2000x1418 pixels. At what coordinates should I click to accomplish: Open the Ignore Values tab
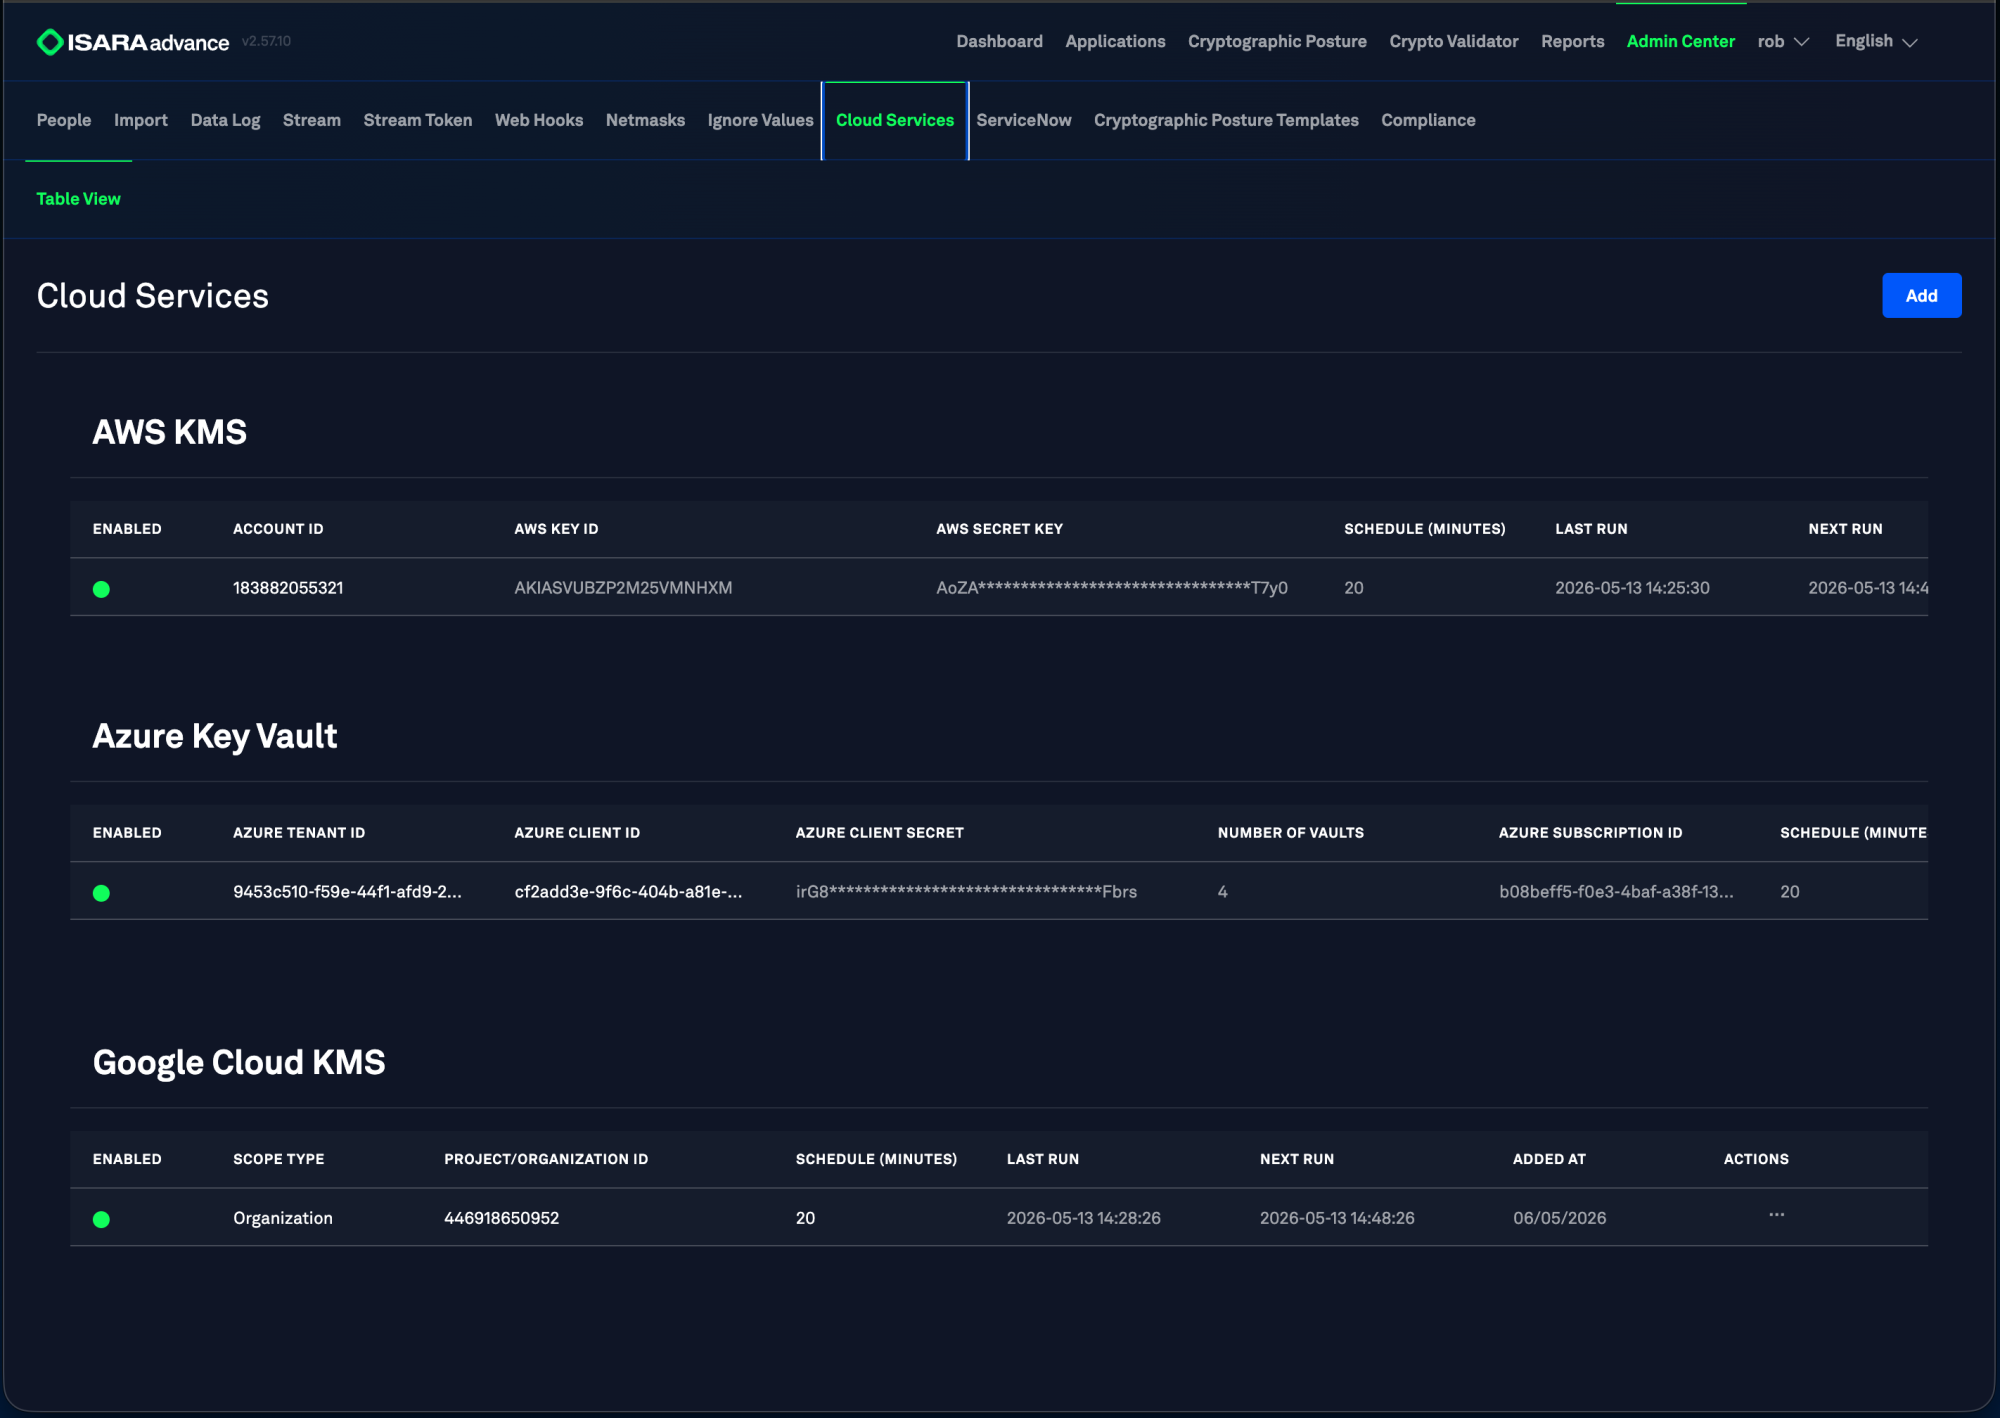click(x=760, y=120)
